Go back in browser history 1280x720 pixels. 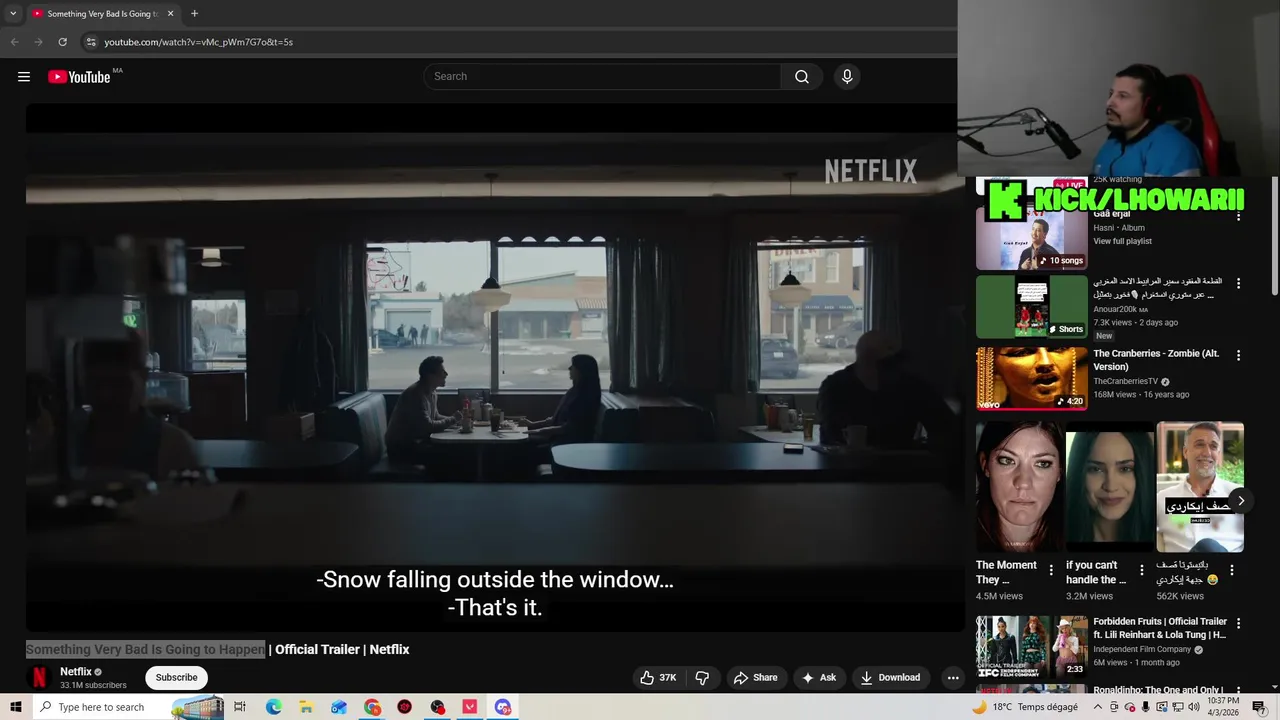14,42
